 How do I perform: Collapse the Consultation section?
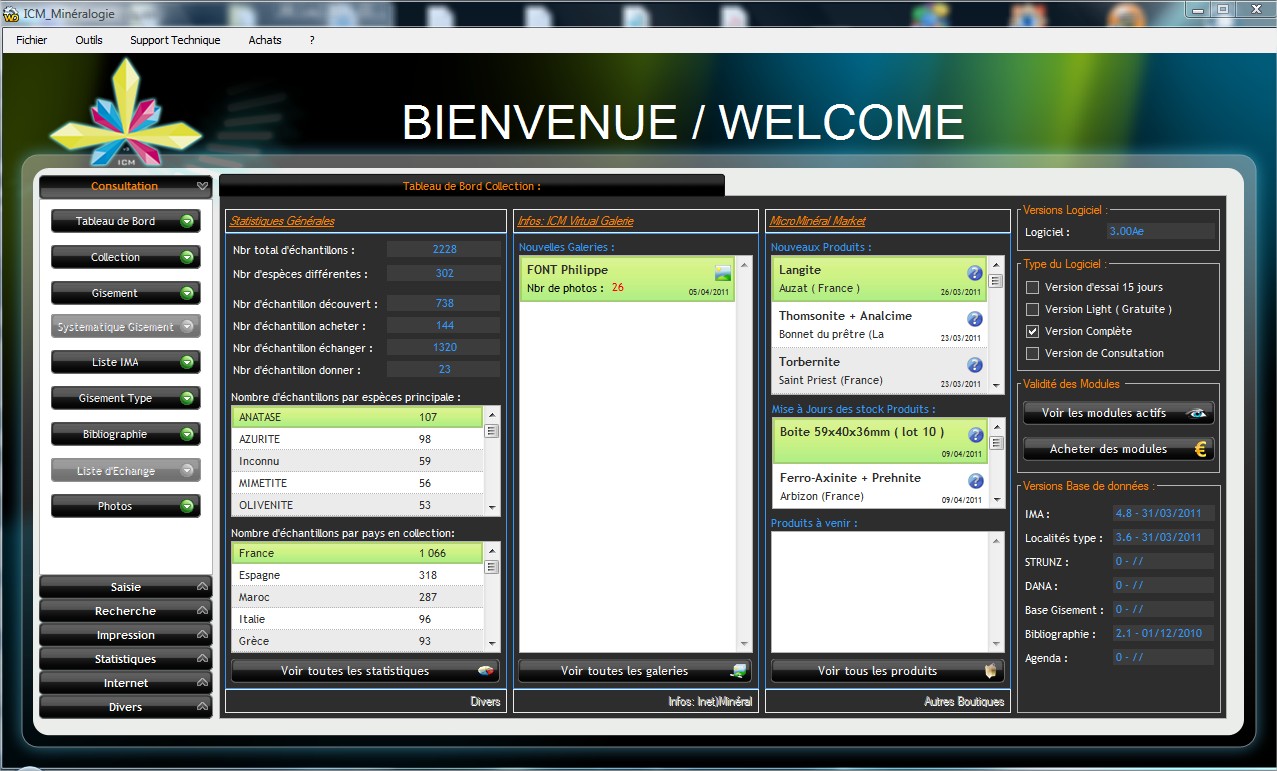[x=125, y=186]
